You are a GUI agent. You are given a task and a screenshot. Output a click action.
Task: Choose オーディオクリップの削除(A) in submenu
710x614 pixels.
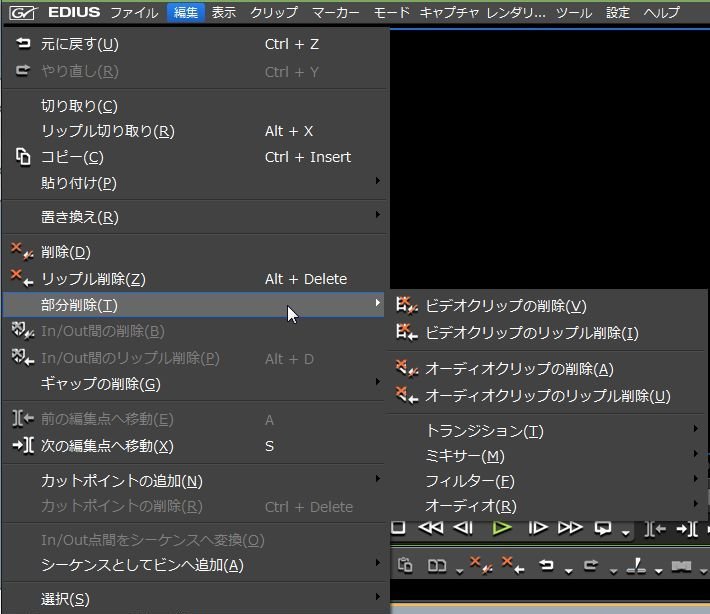pos(548,369)
